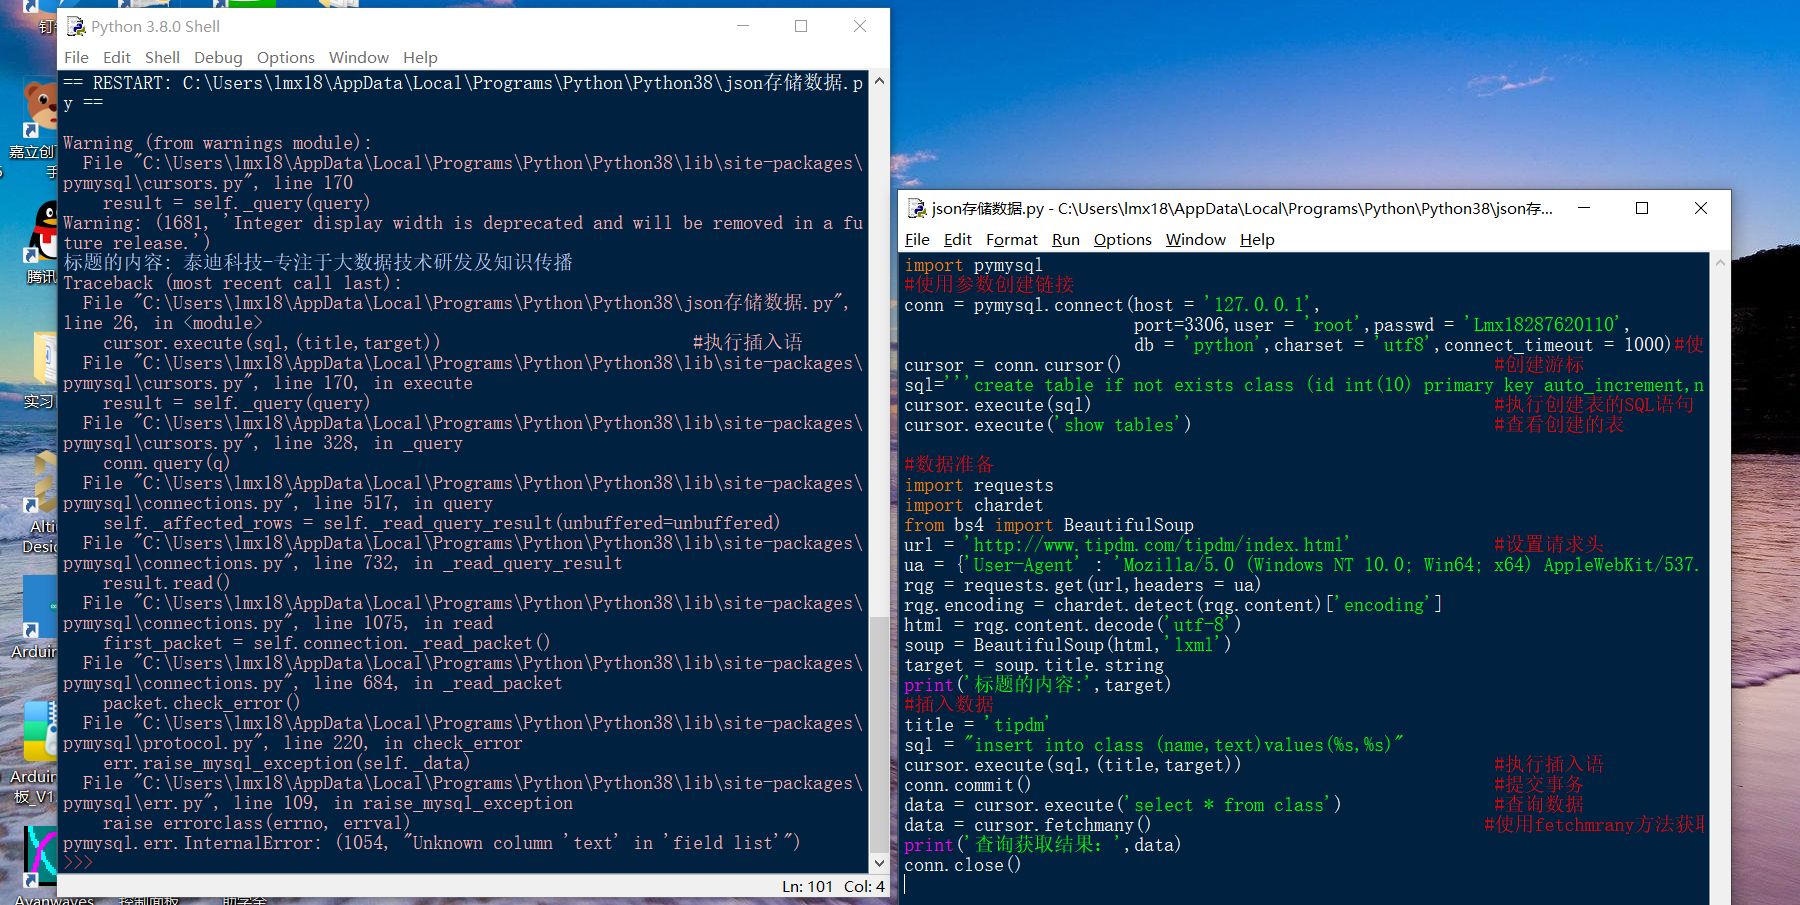
Task: Open Window menu in Python Shell window
Action: point(359,58)
